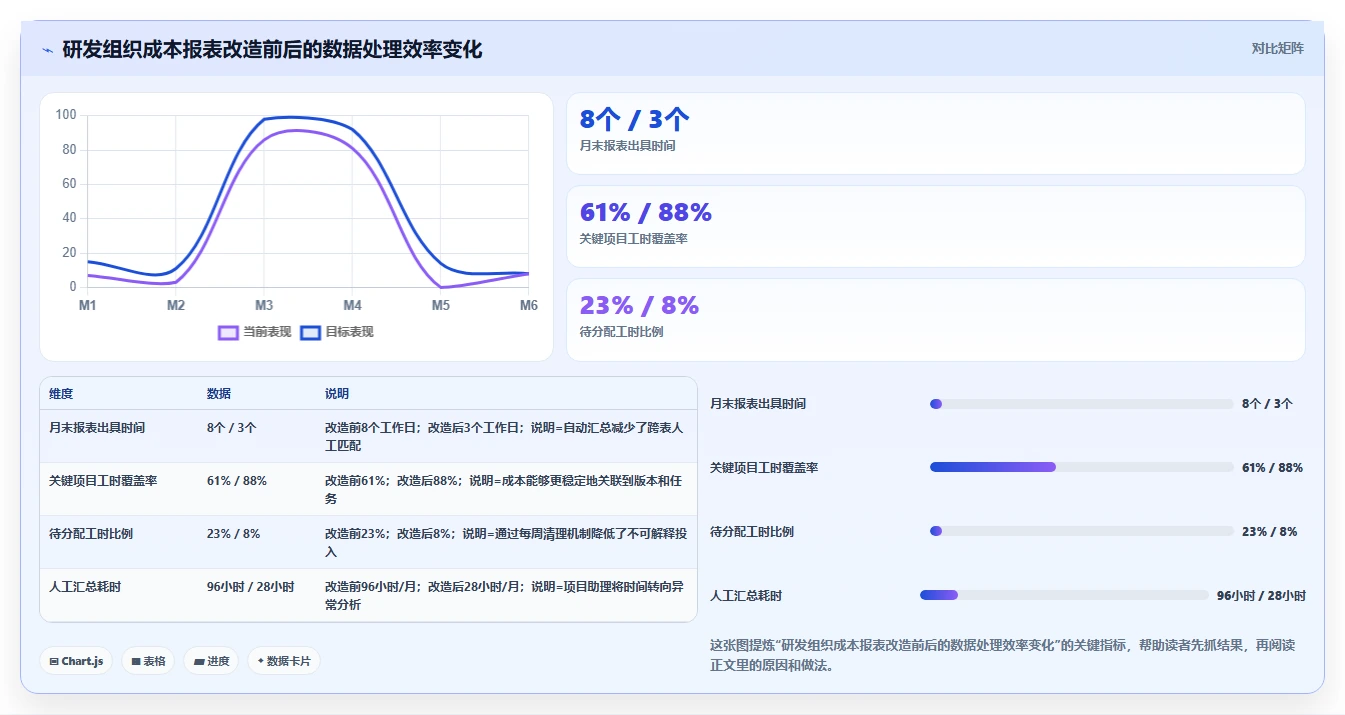Viewport: 1345px width, 715px height.
Task: Click table value 96小时 / 28小时
Action: [x=250, y=587]
